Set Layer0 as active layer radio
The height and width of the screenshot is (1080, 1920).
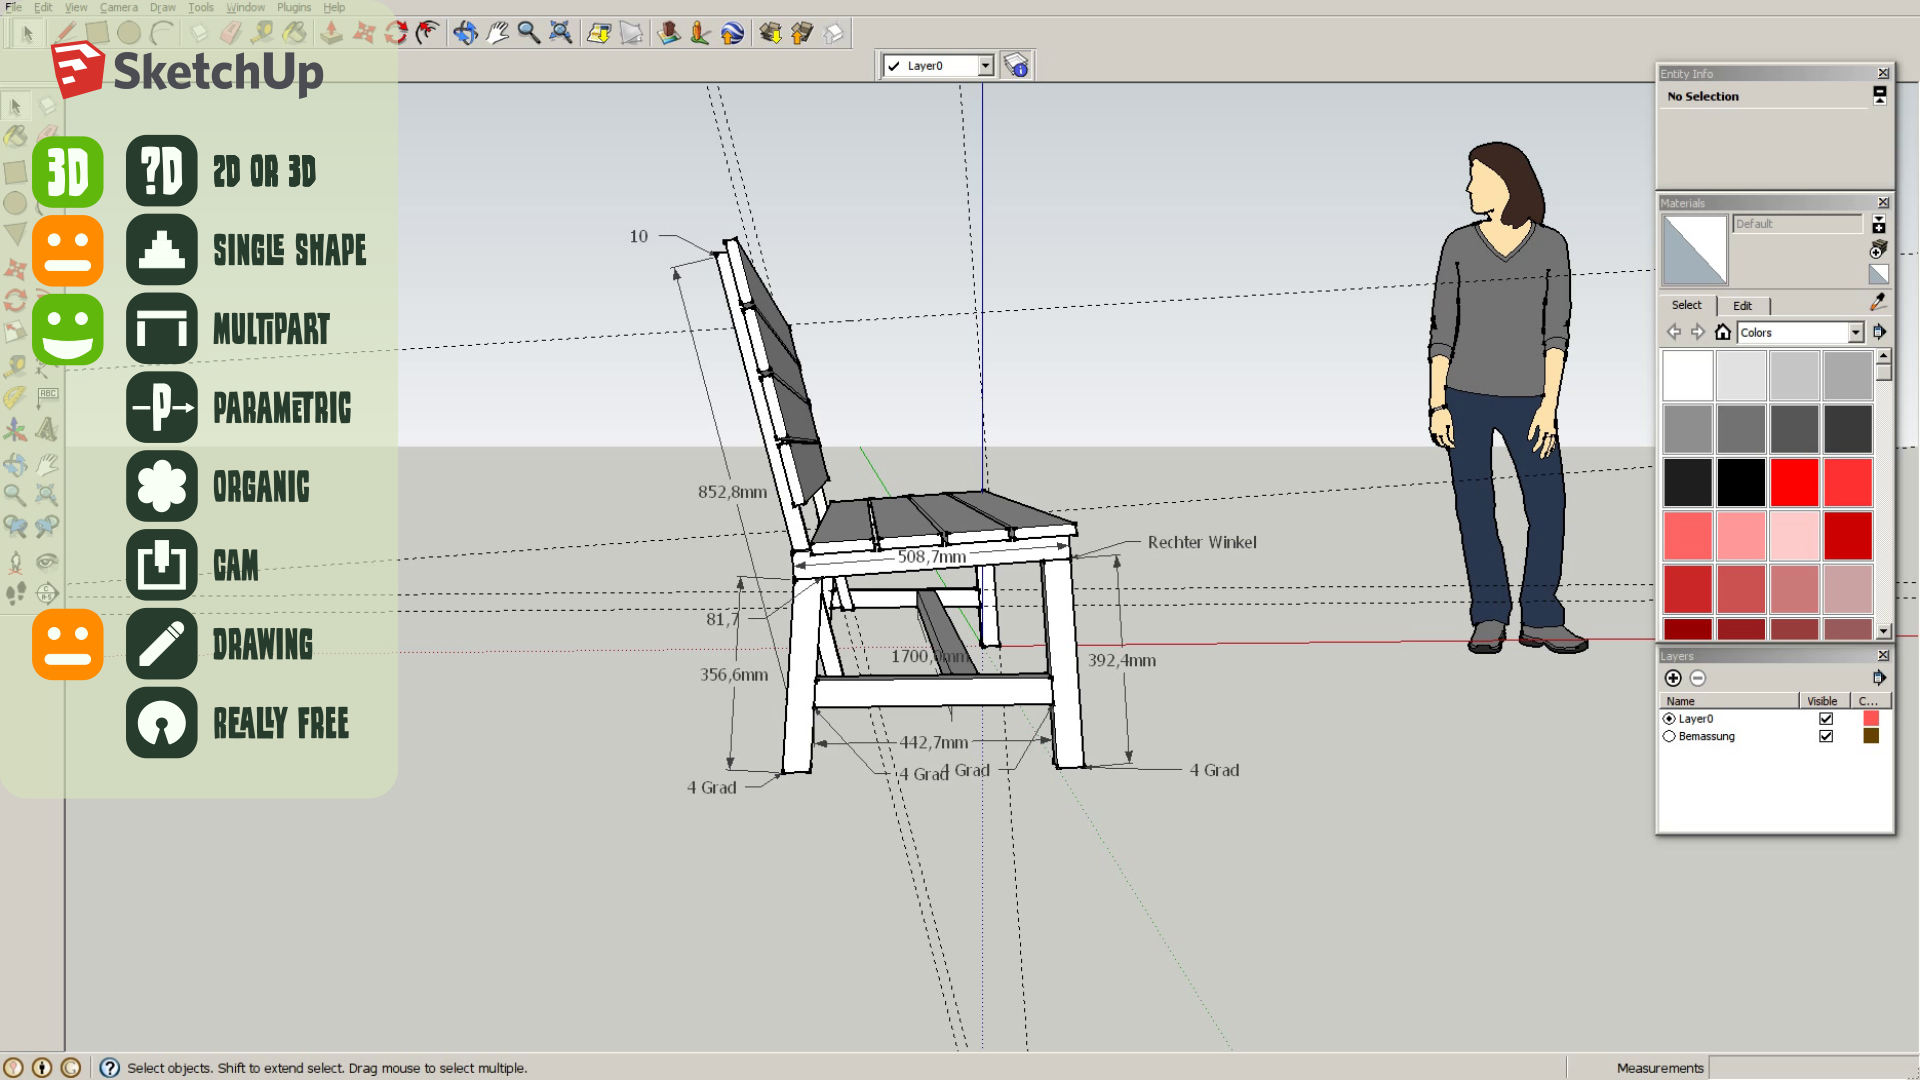[1669, 719]
